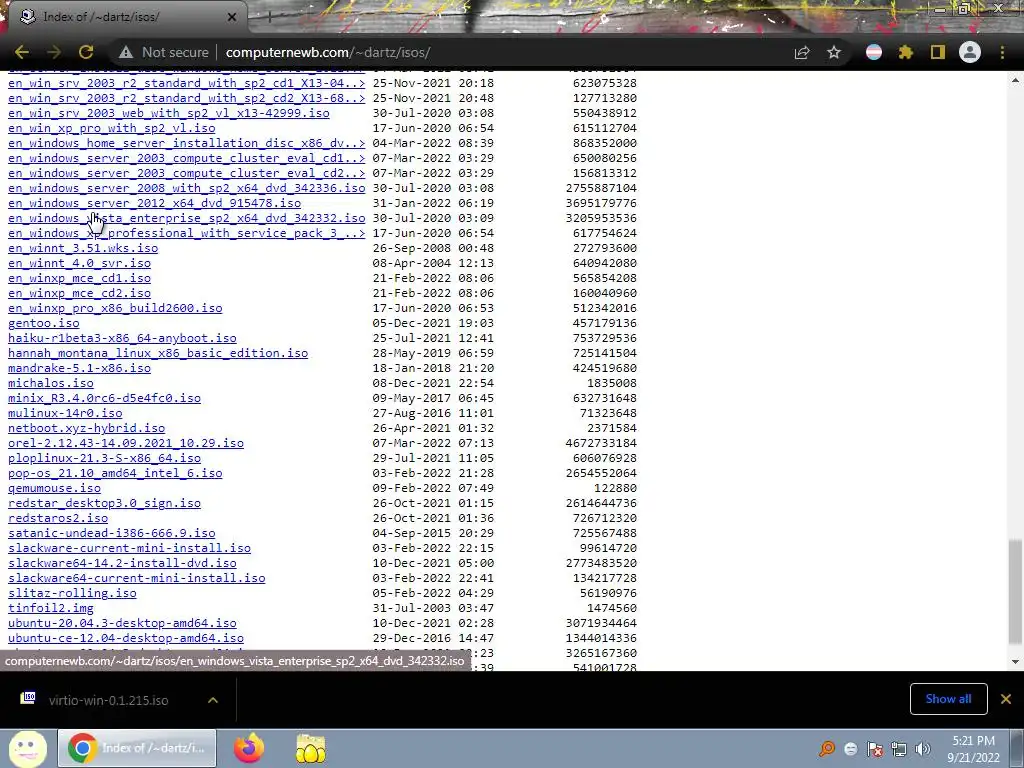The image size is (1024, 768).
Task: Expand the virtio-win-0.1.215.iso download options chevron
Action: 213,700
